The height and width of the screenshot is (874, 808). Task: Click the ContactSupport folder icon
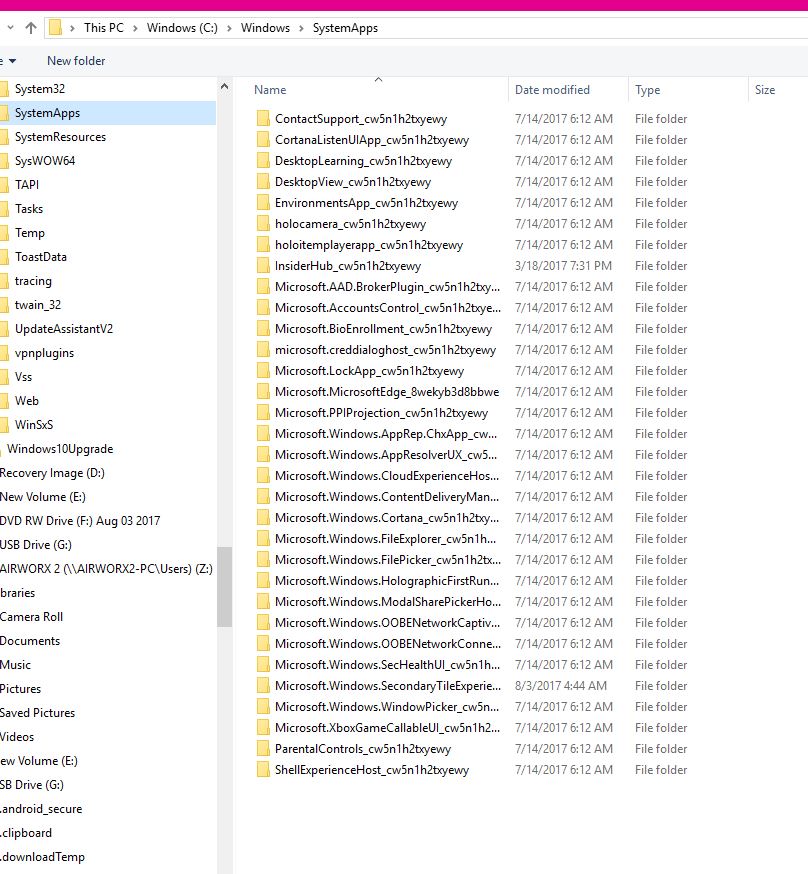[x=263, y=119]
